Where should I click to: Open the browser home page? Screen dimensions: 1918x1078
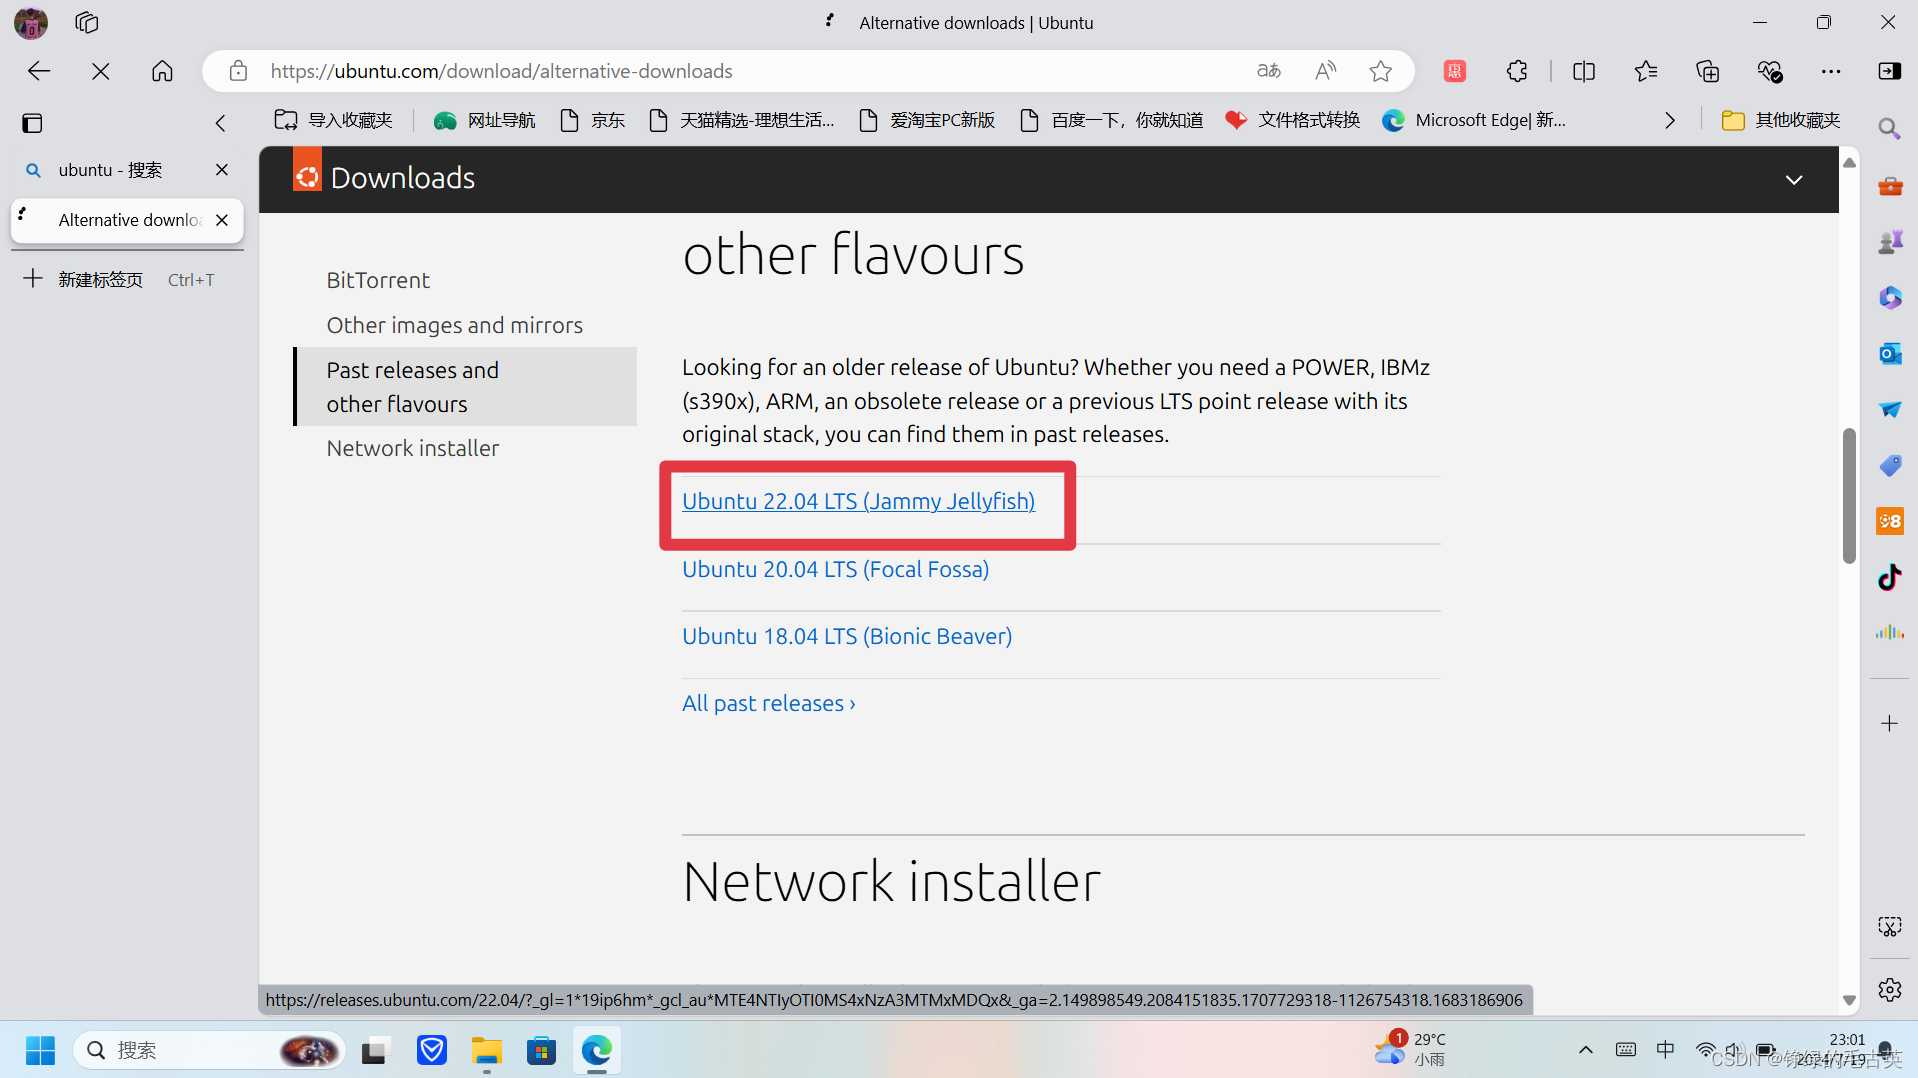point(162,71)
